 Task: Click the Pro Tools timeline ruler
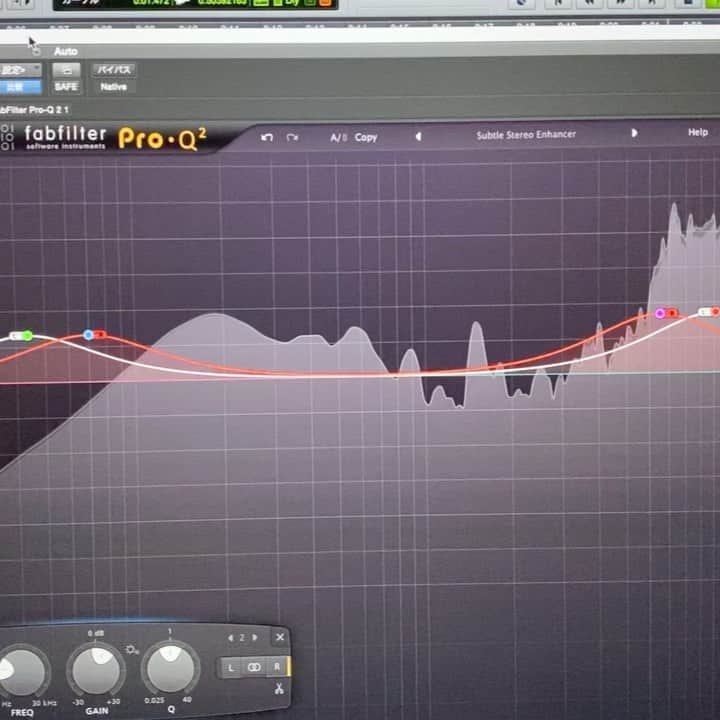point(360,27)
